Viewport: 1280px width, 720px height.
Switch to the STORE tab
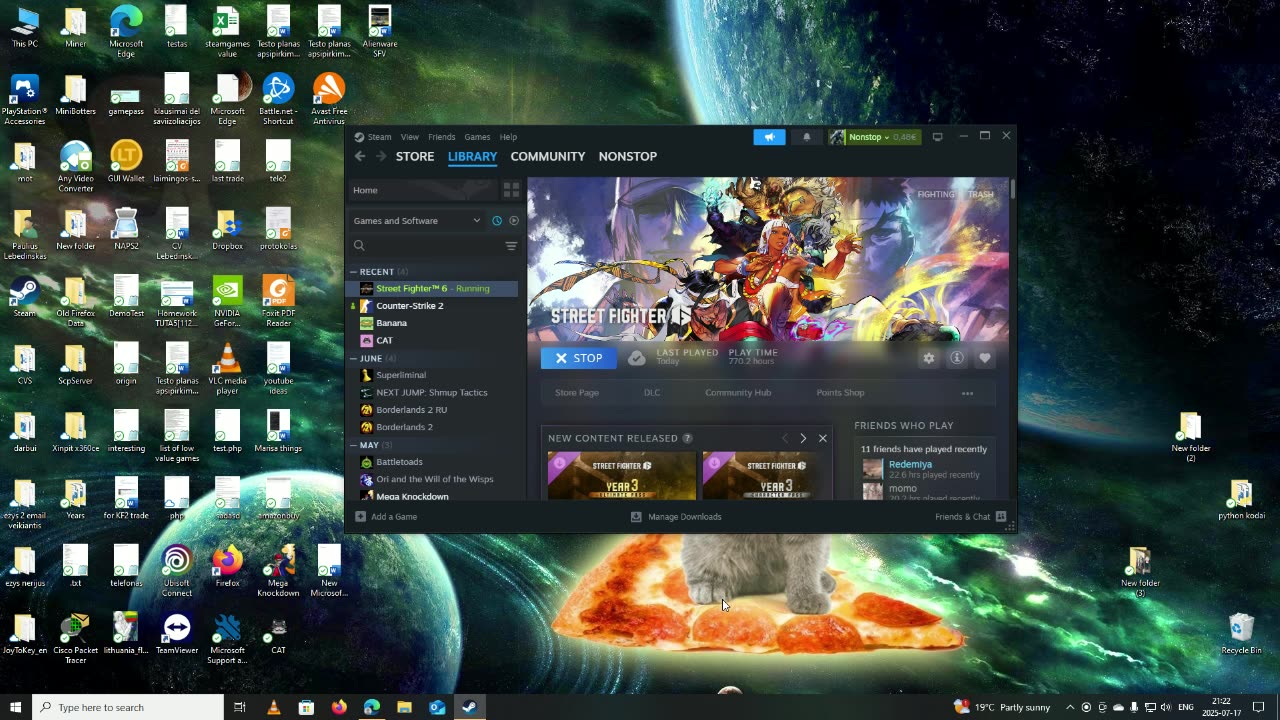(415, 156)
